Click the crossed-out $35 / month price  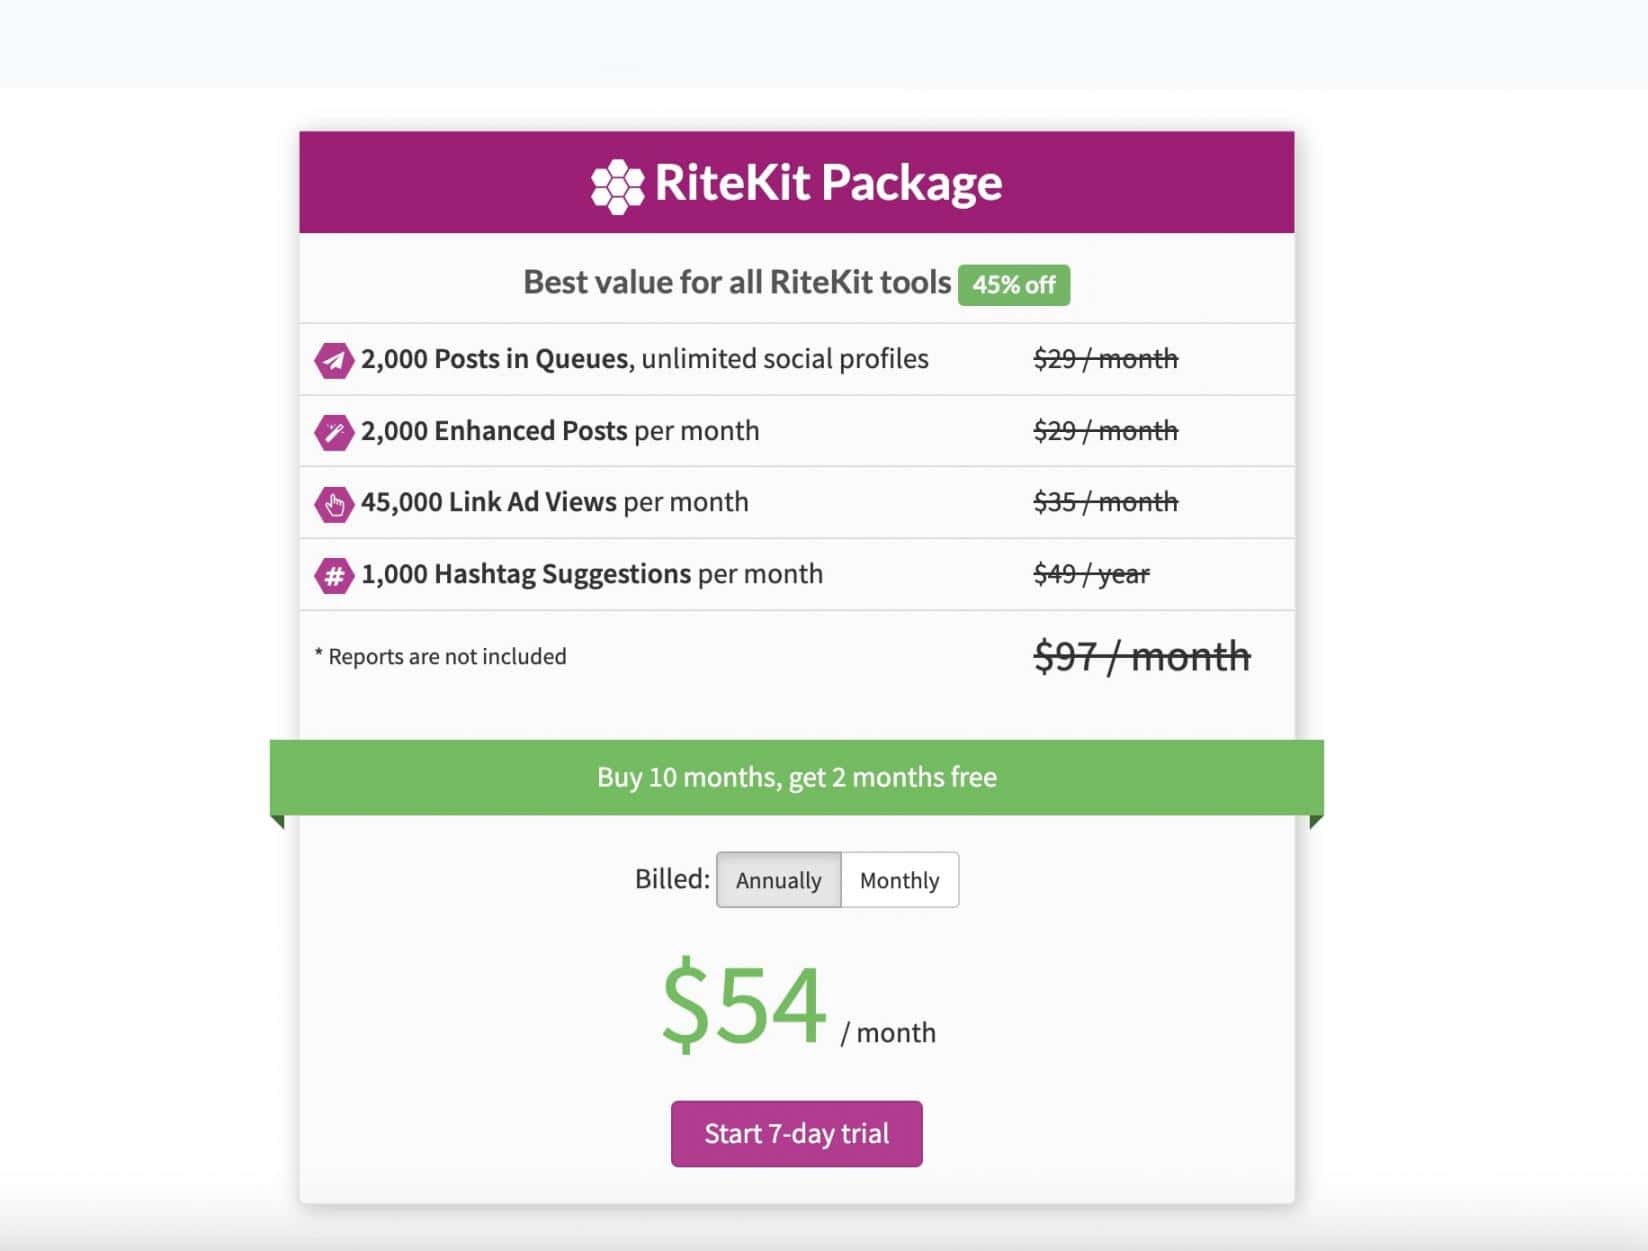click(x=1105, y=502)
